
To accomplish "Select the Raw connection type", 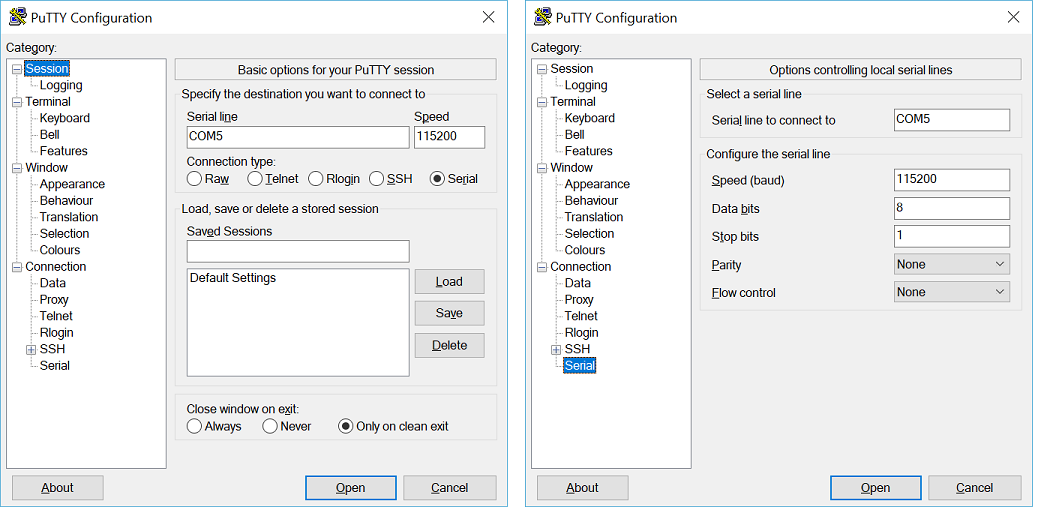I will coord(195,179).
